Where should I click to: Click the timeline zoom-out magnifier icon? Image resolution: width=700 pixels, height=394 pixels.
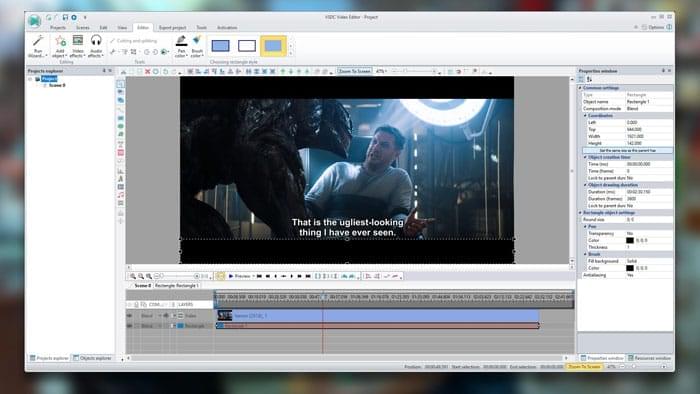(x=141, y=276)
